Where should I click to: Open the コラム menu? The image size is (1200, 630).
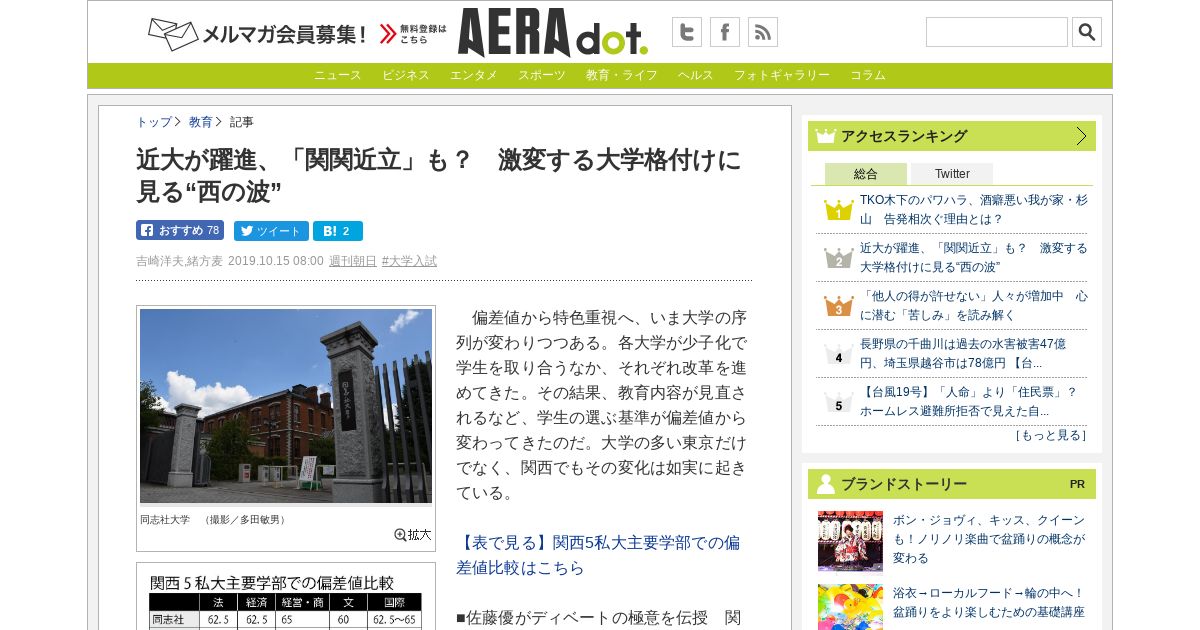pos(868,75)
